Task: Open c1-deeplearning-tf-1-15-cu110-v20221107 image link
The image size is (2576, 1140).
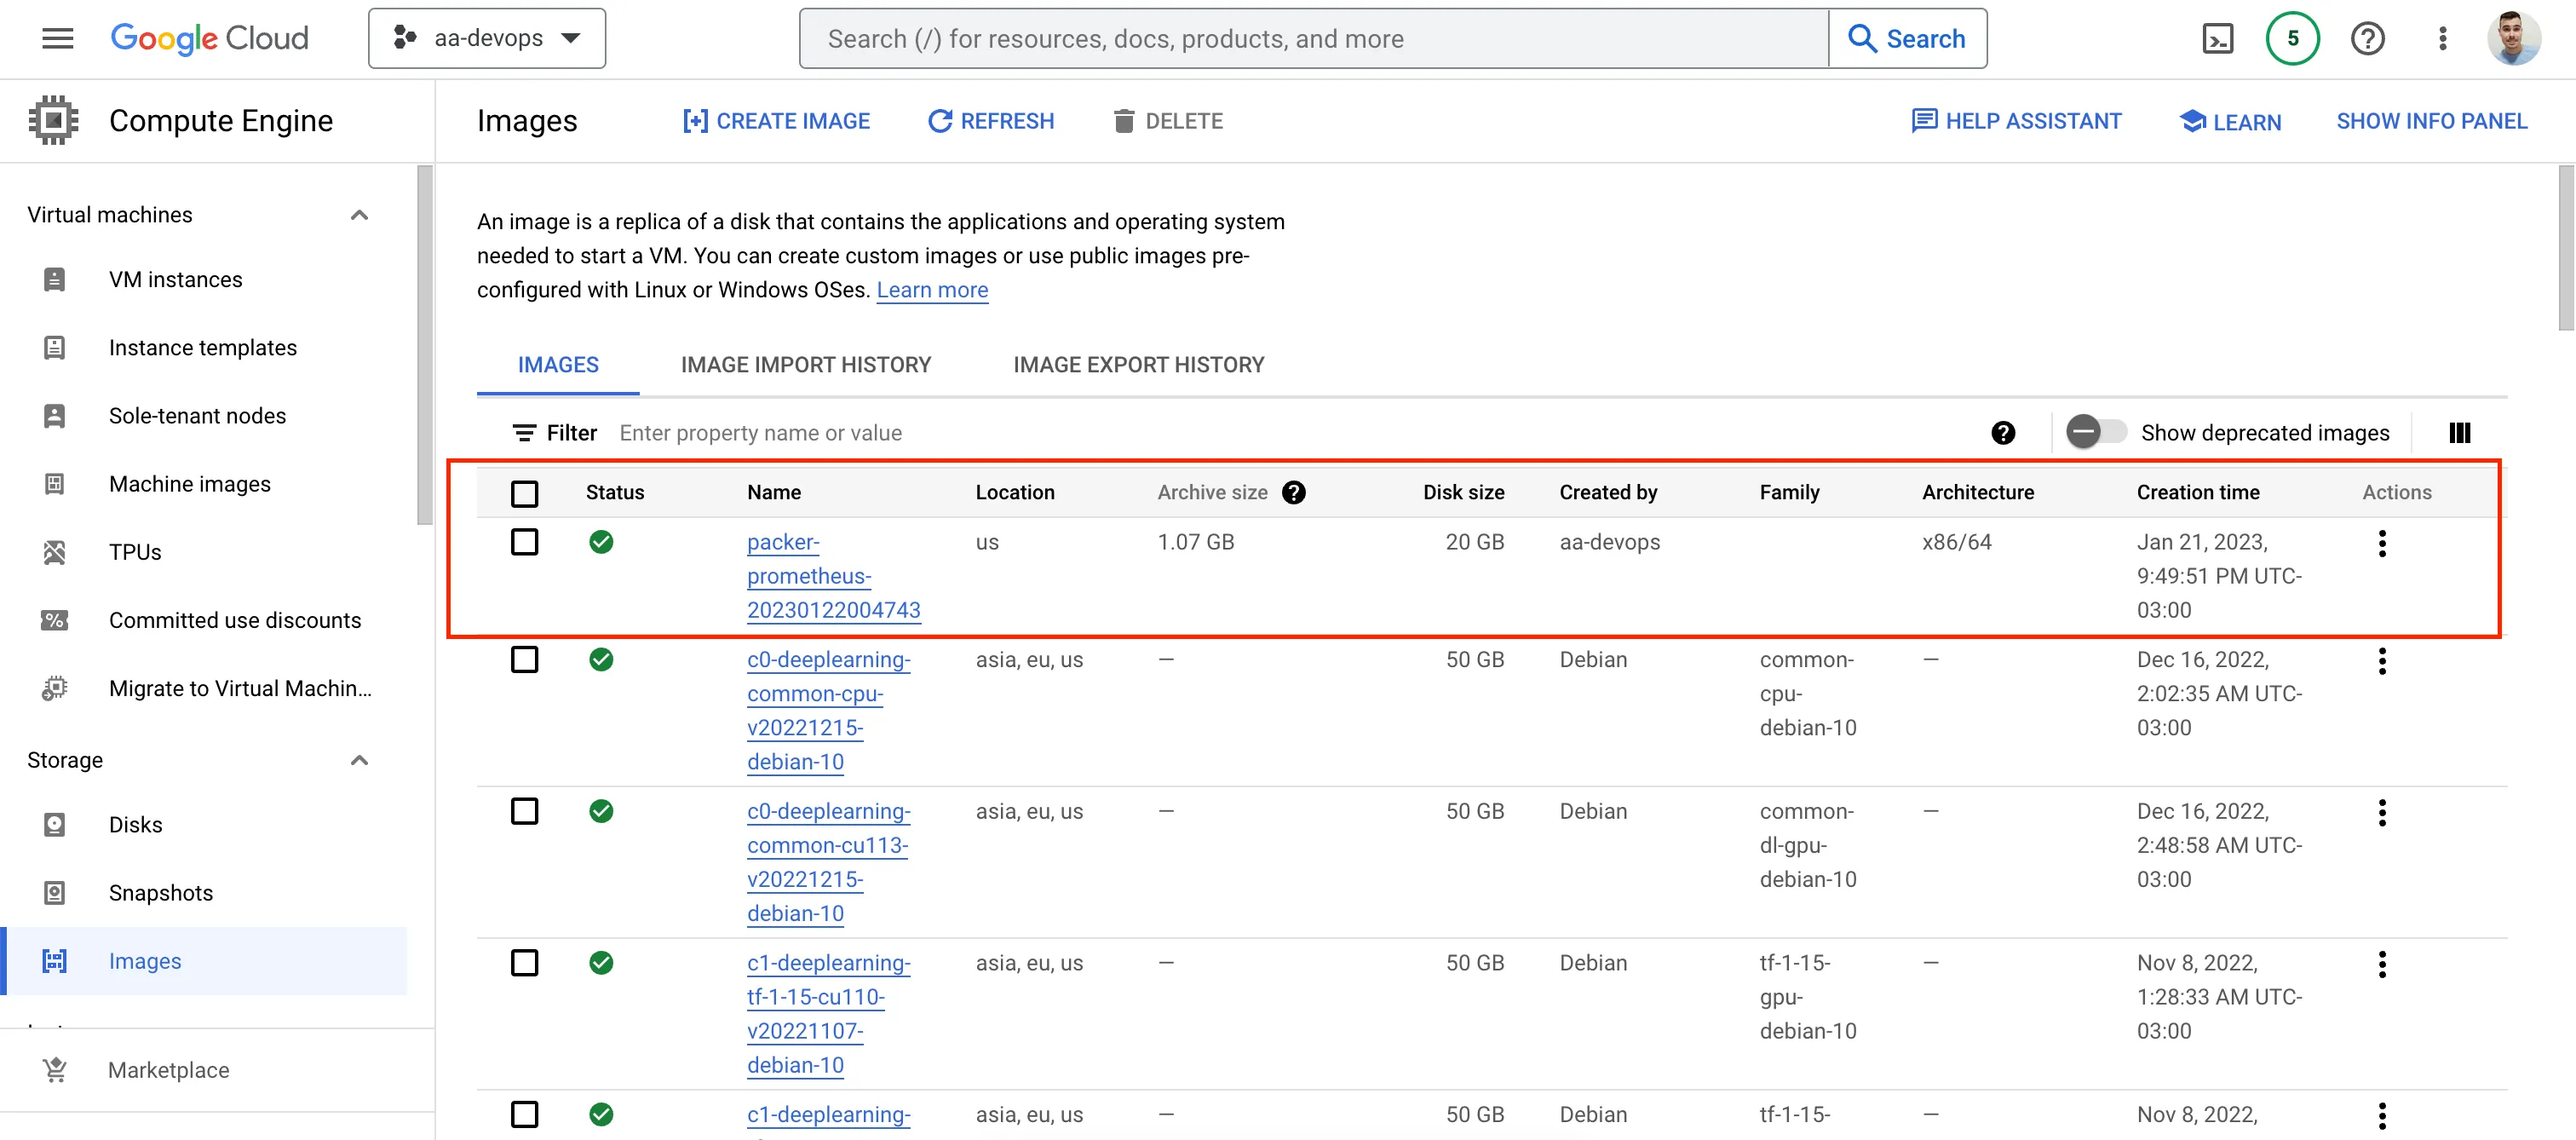Action: tap(828, 1014)
